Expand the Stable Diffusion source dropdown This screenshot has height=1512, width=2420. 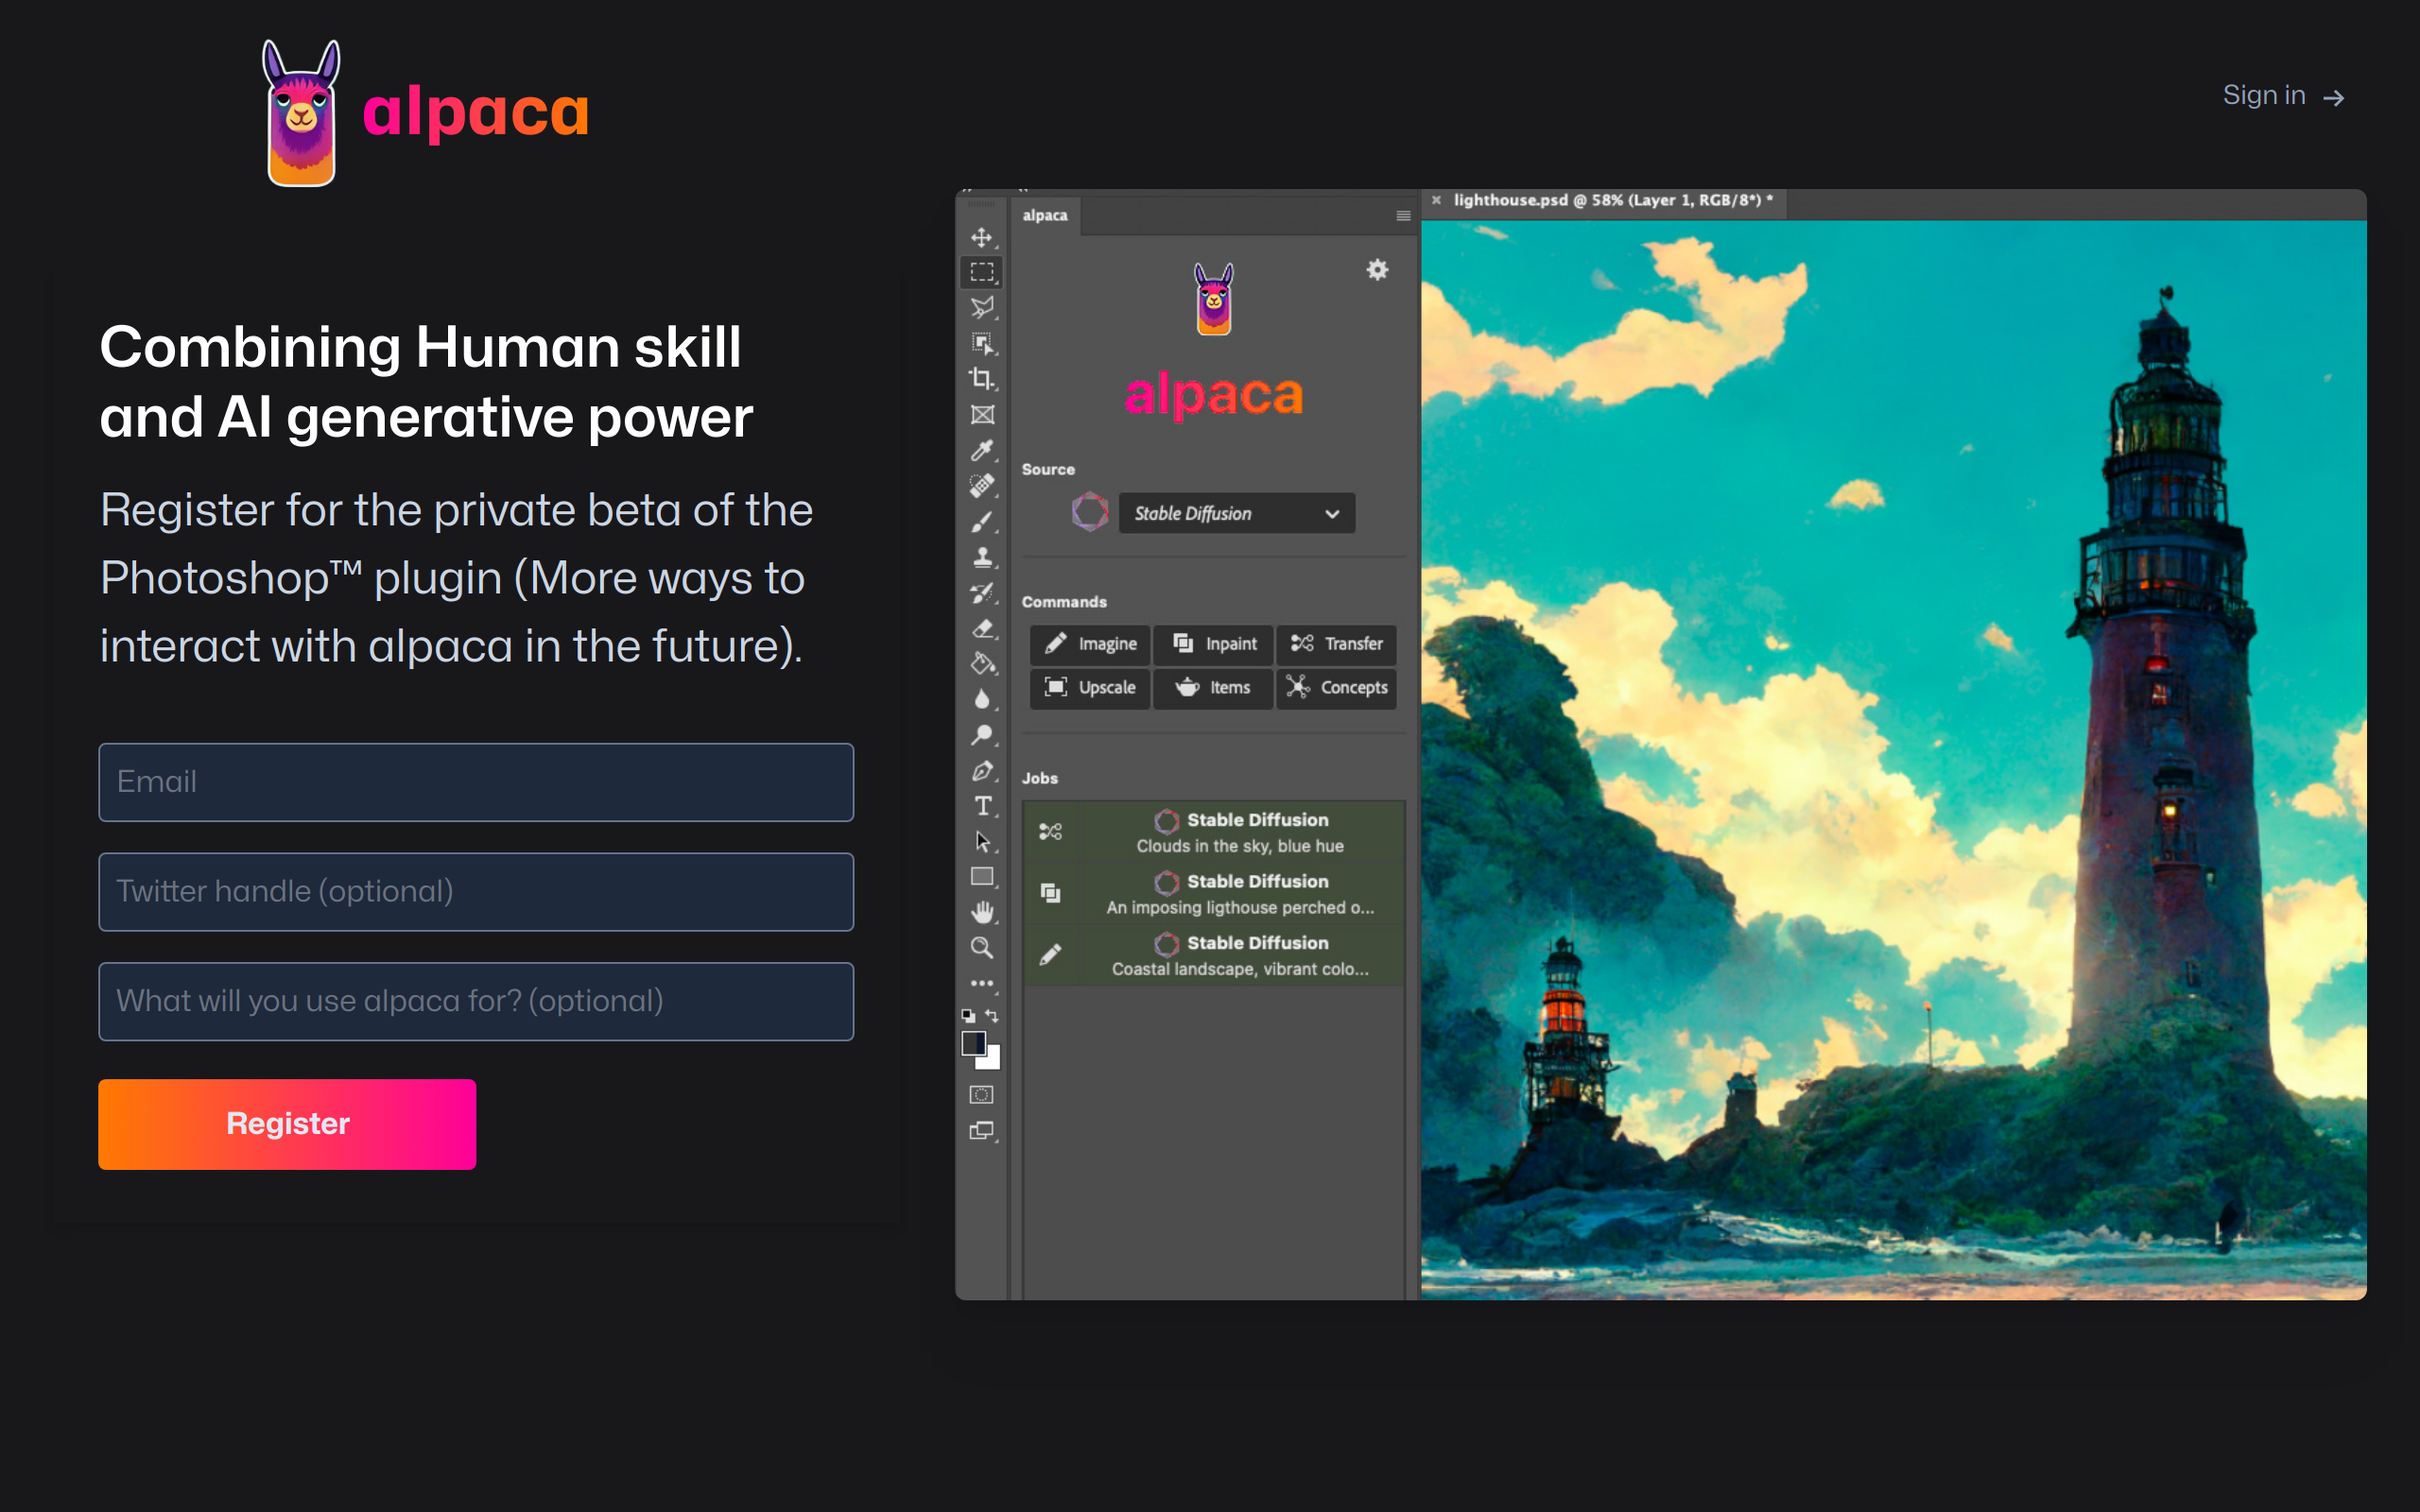(1236, 513)
